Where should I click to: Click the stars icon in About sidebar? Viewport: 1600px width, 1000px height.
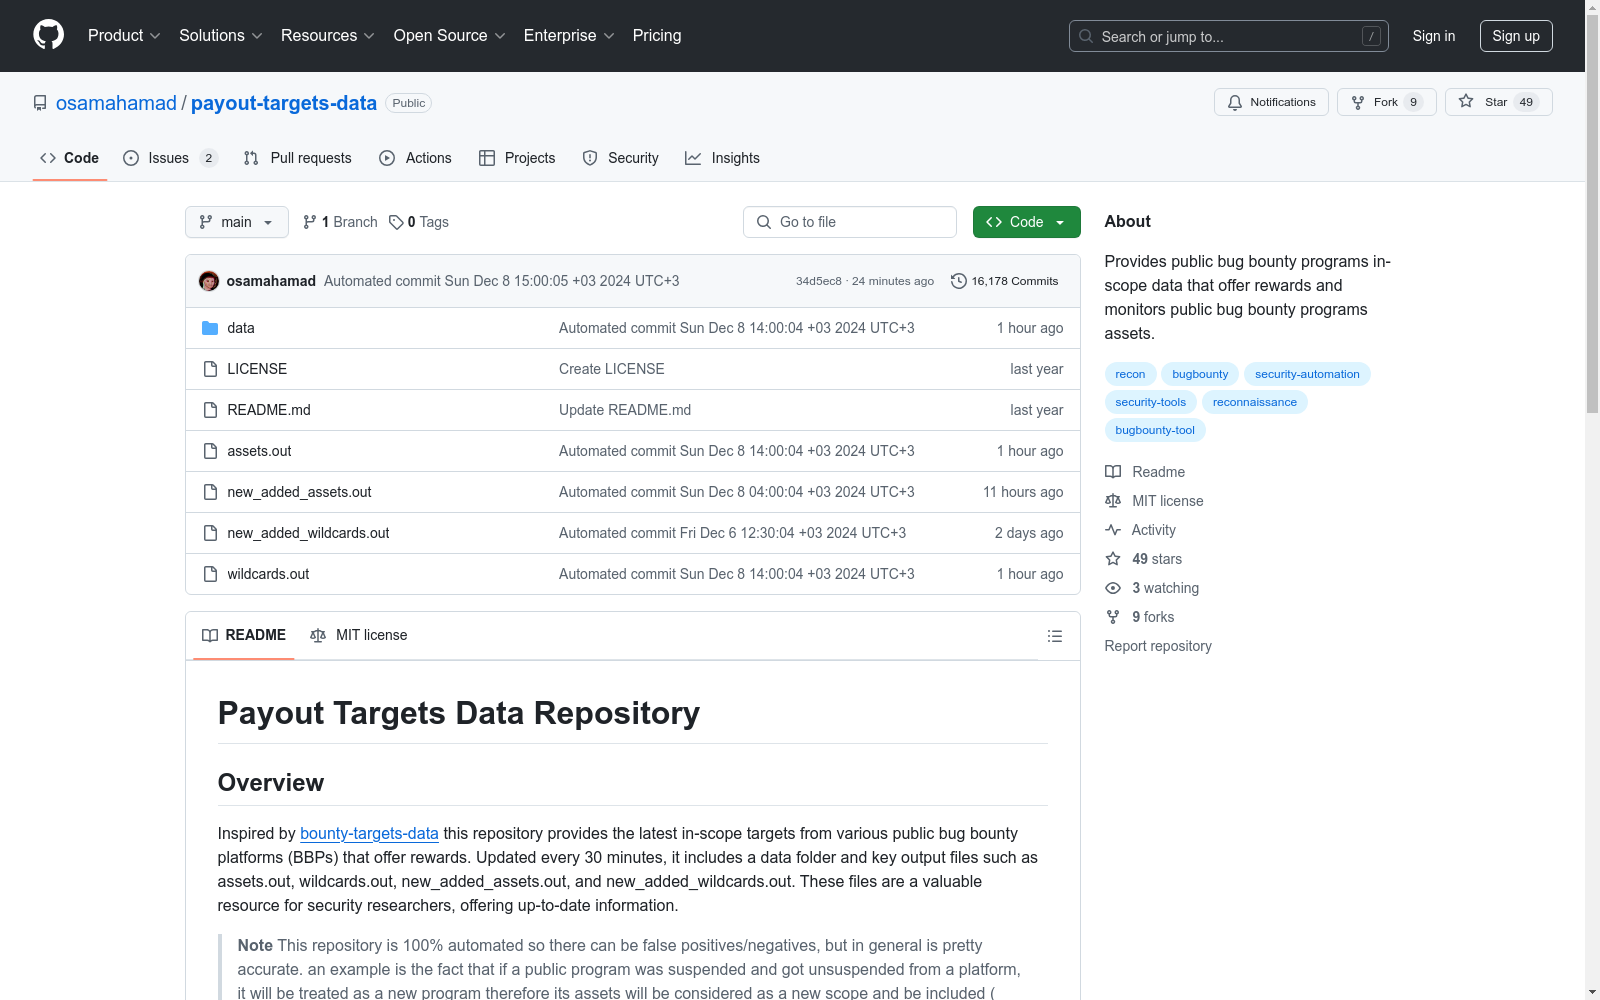coord(1113,559)
